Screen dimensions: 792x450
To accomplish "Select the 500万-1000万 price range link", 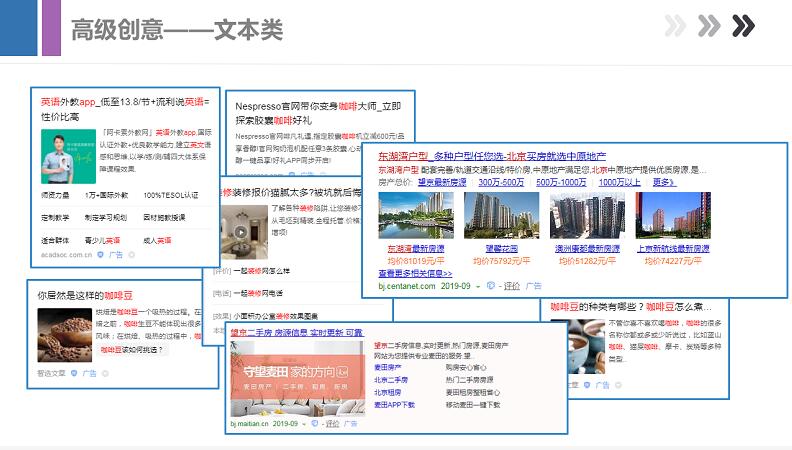I will click(x=561, y=182).
